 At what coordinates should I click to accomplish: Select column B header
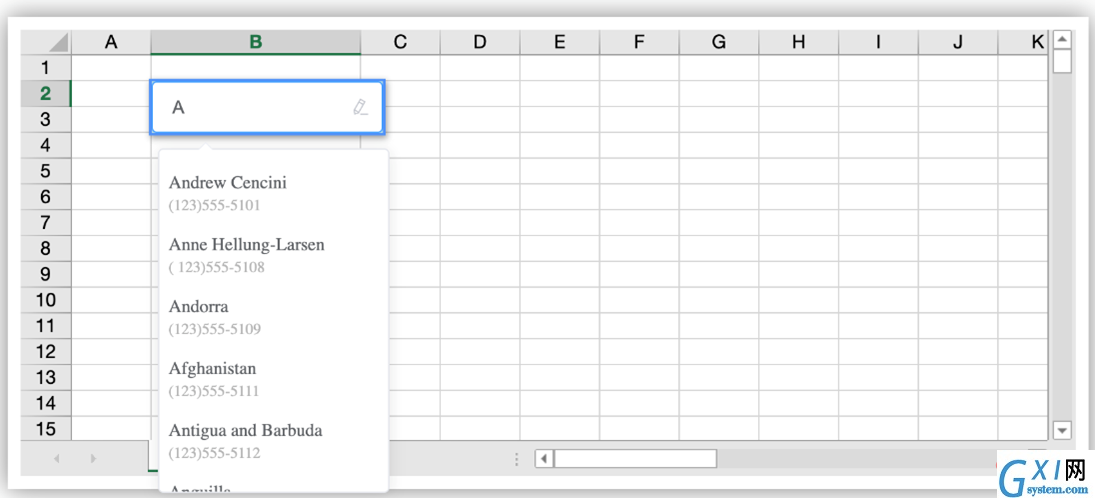[x=256, y=42]
